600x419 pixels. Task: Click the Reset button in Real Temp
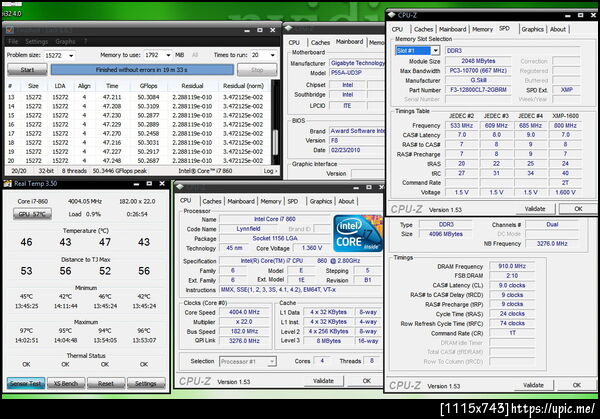tap(106, 383)
